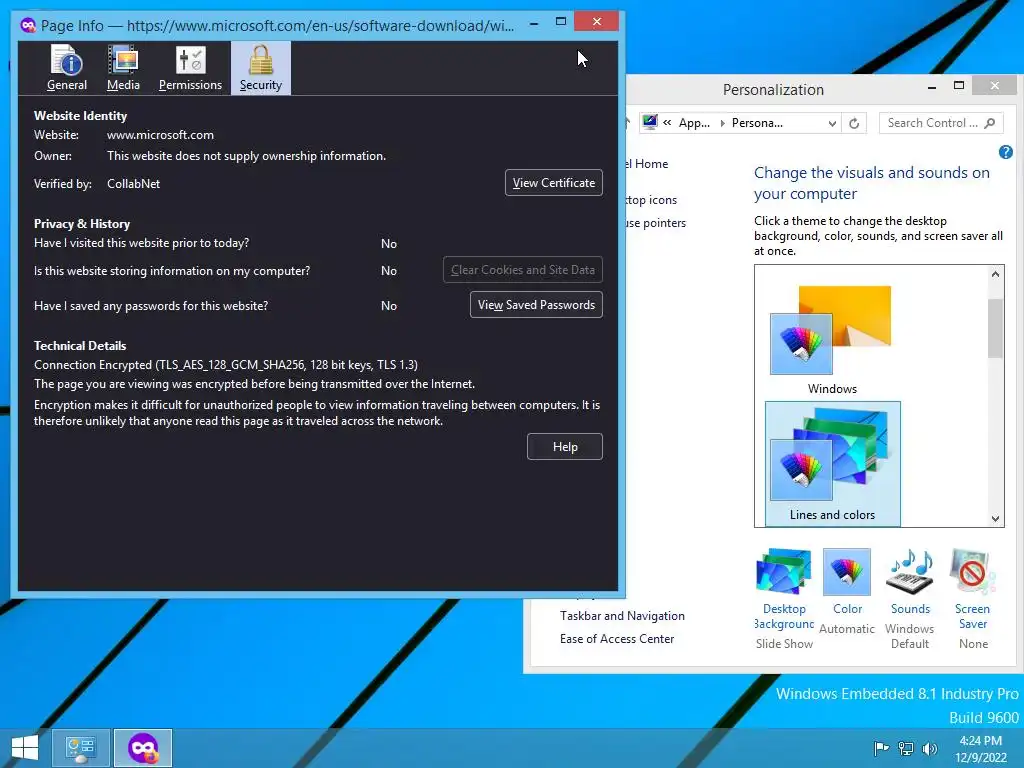This screenshot has height=768, width=1024.
Task: Select the Lines and colors theme
Action: pyautogui.click(x=832, y=463)
